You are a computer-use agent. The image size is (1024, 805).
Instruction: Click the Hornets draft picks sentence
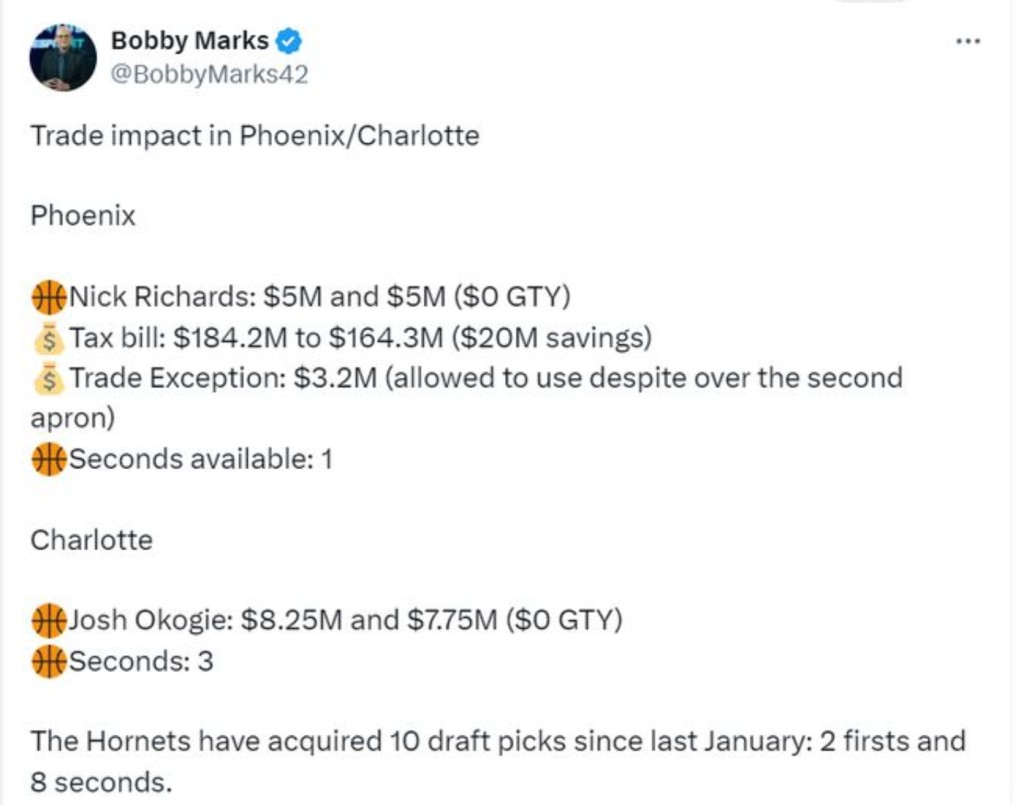click(x=498, y=742)
